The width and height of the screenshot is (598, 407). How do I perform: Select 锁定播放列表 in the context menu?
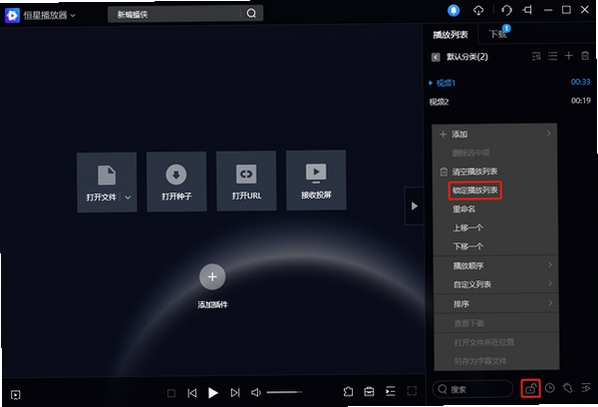(x=475, y=190)
